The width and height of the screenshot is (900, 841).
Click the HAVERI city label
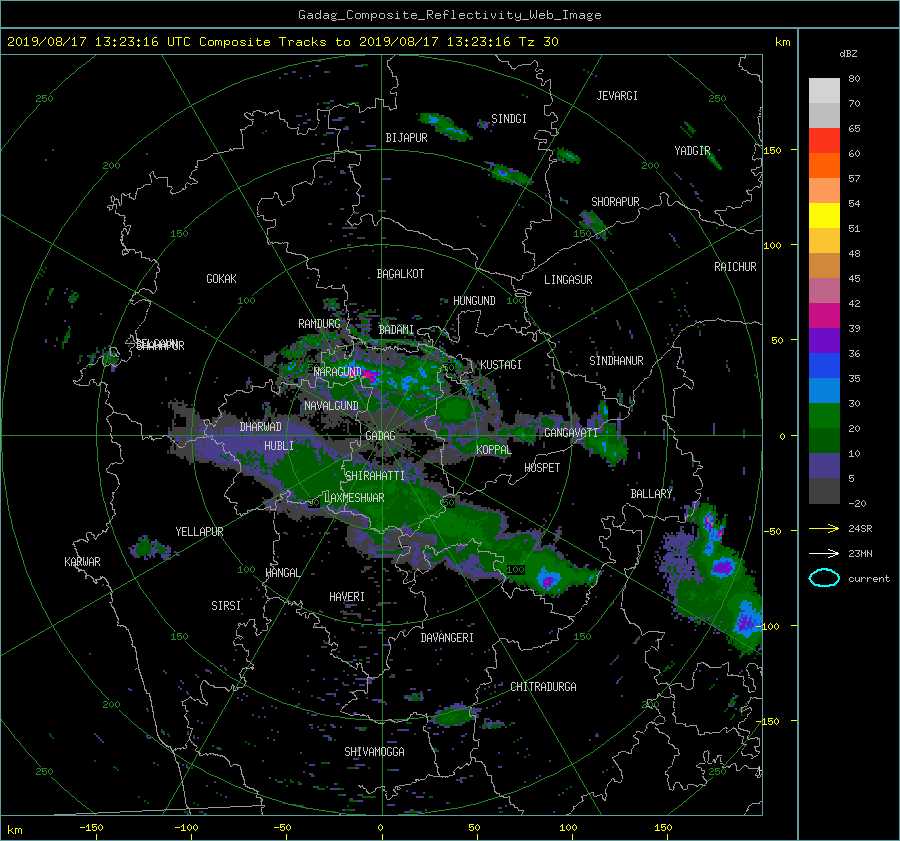[347, 597]
